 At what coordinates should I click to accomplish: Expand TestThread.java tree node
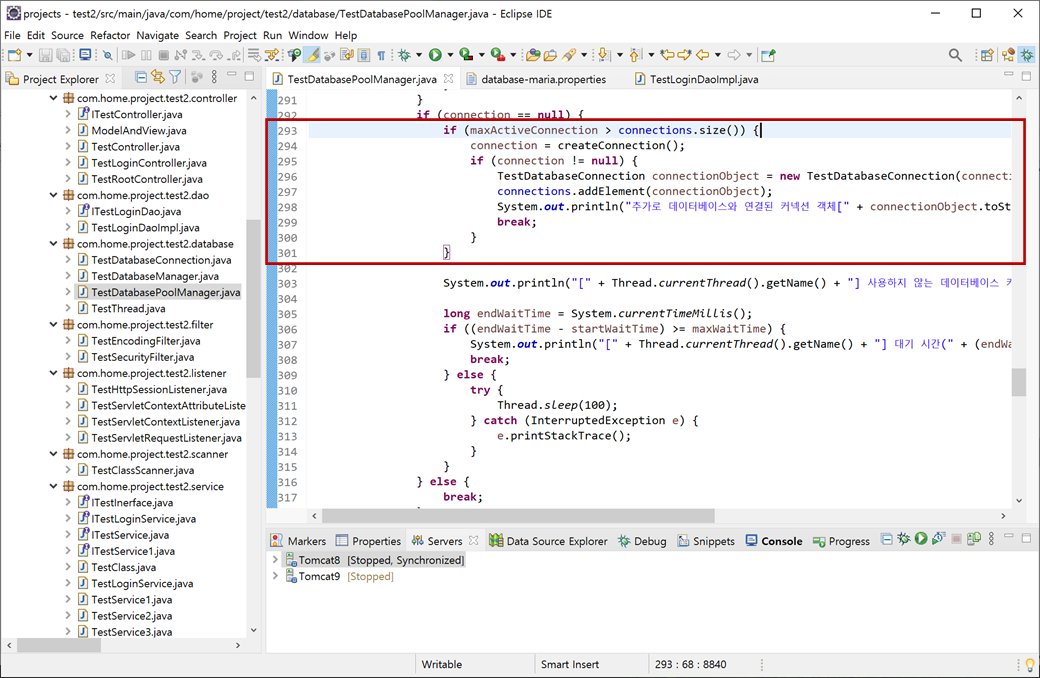[68, 308]
